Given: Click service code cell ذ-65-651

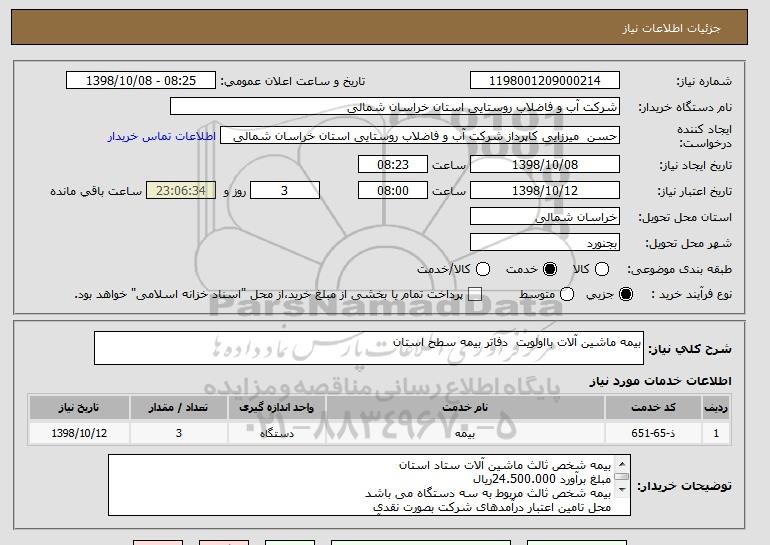Looking at the screenshot, I should (x=653, y=433).
